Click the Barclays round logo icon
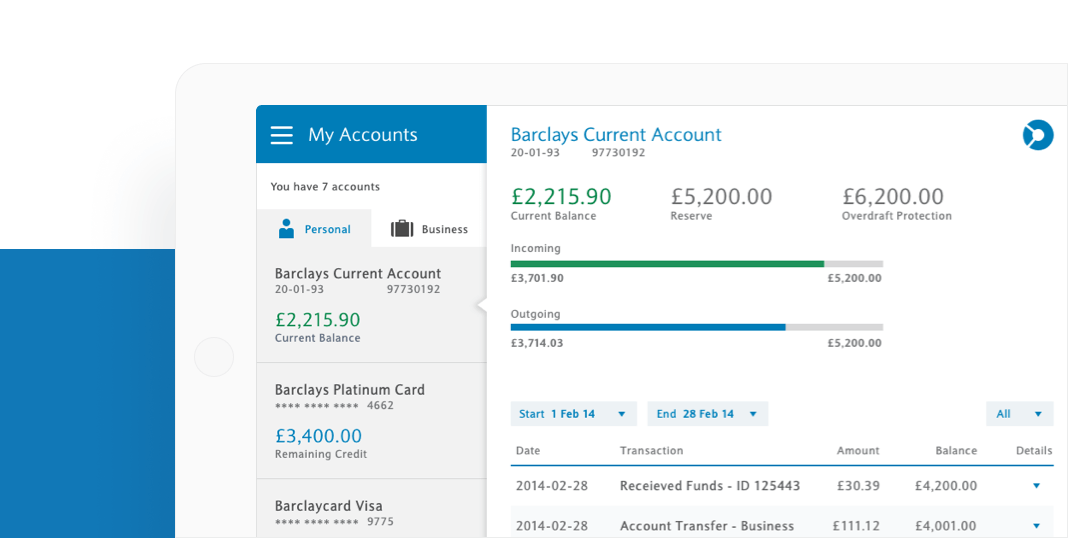Image resolution: width=1068 pixels, height=538 pixels. (1037, 135)
